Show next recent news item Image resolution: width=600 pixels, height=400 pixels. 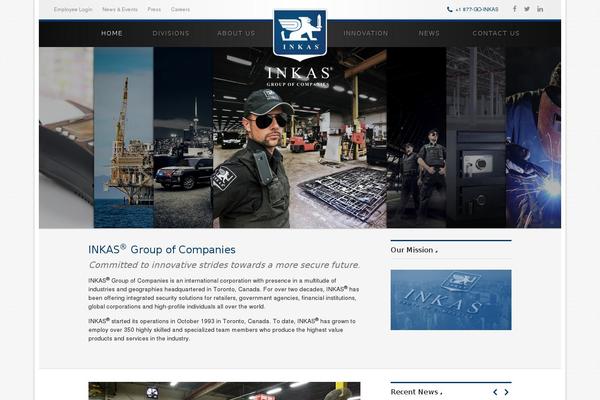[x=506, y=392]
